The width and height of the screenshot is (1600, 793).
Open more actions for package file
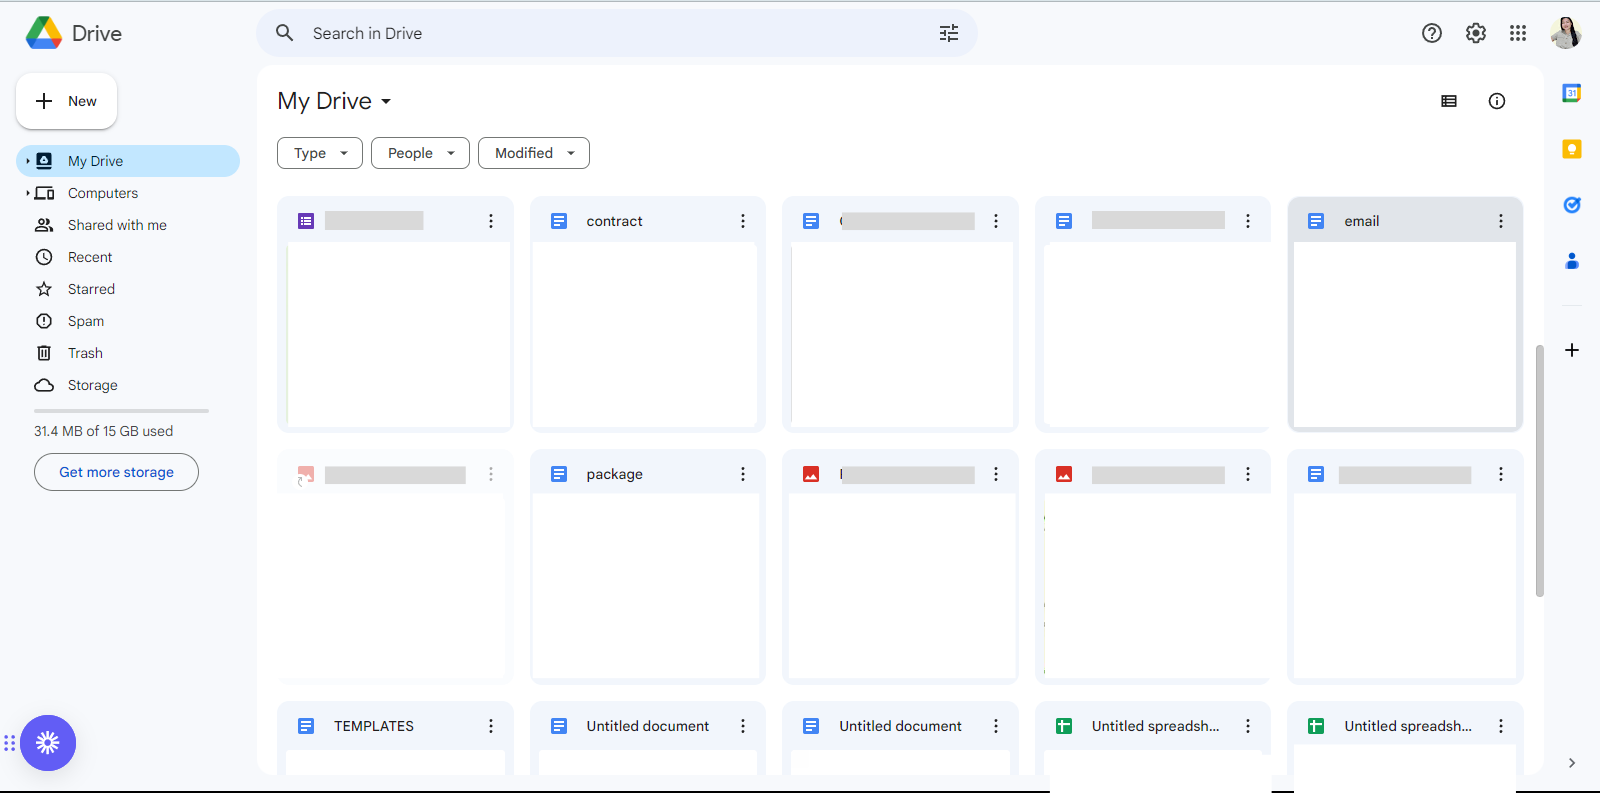click(743, 474)
